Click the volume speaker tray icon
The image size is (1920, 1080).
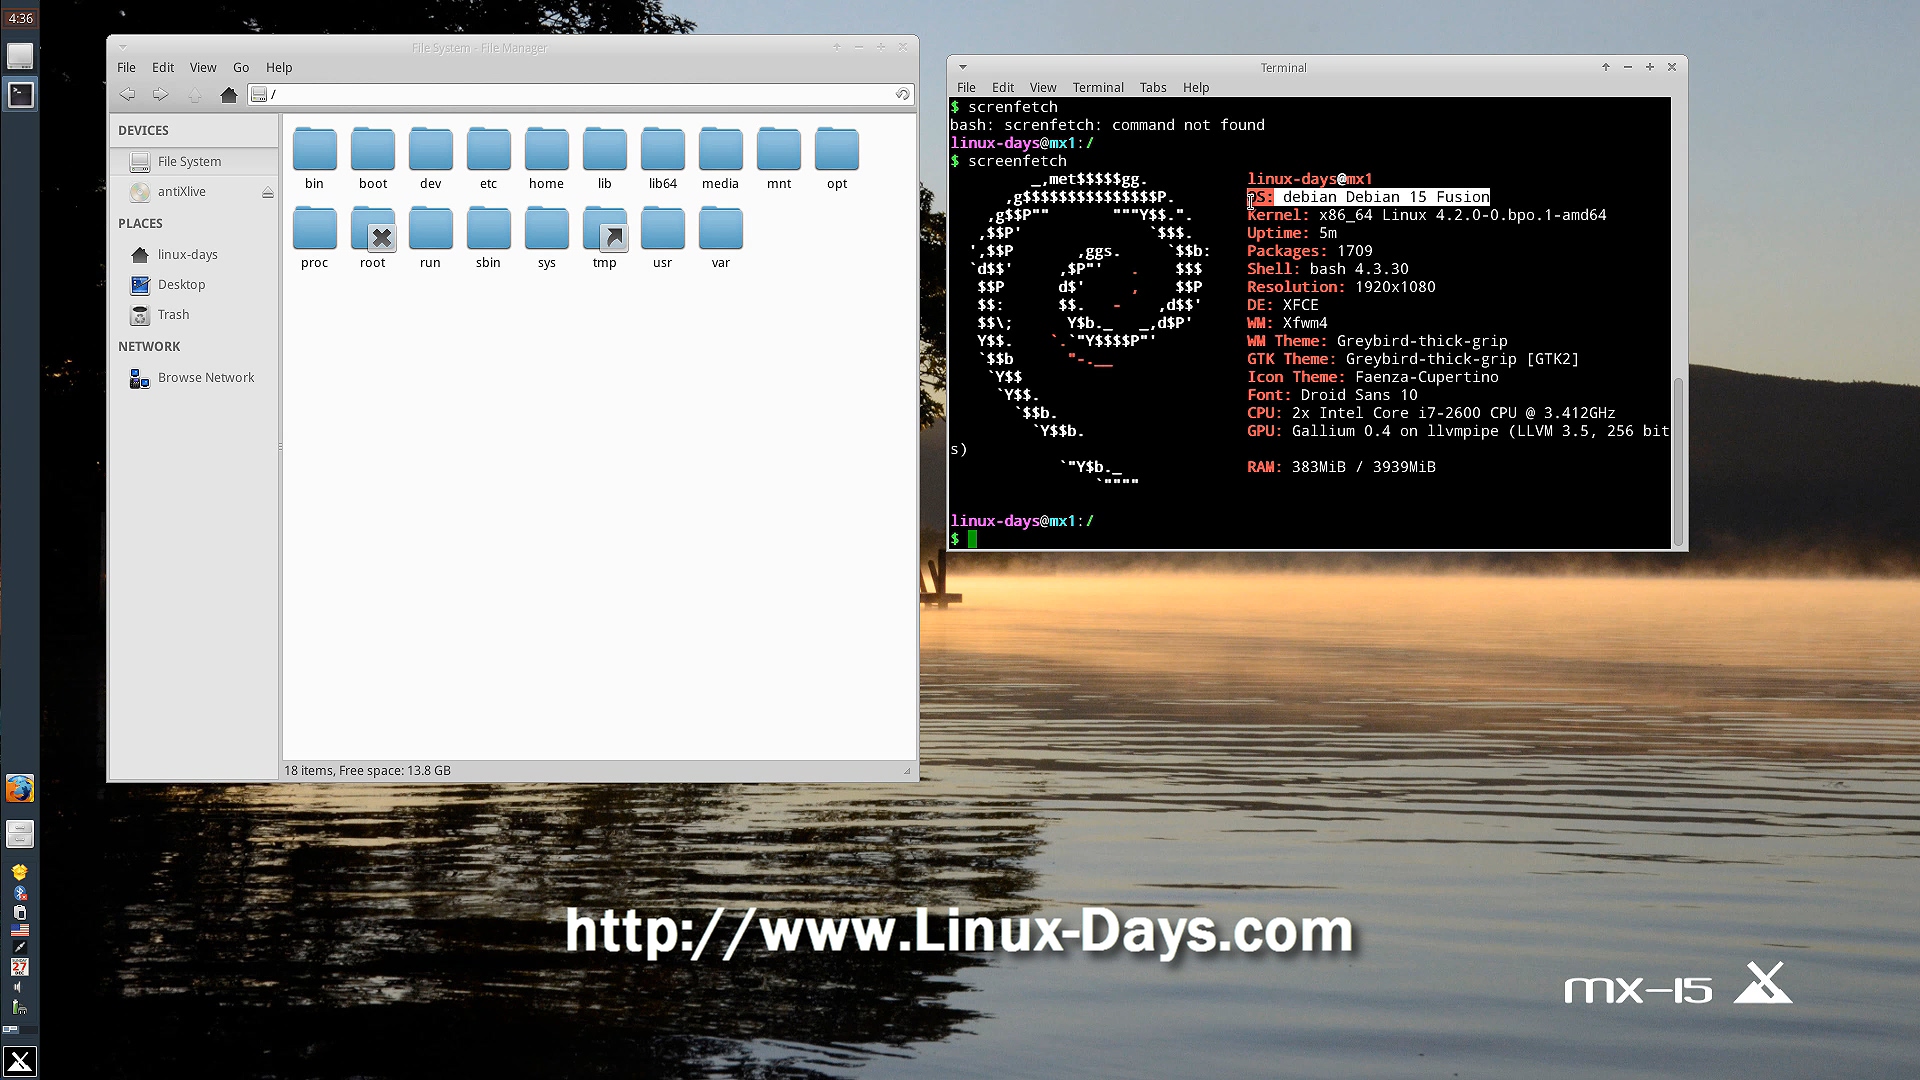pos(18,987)
